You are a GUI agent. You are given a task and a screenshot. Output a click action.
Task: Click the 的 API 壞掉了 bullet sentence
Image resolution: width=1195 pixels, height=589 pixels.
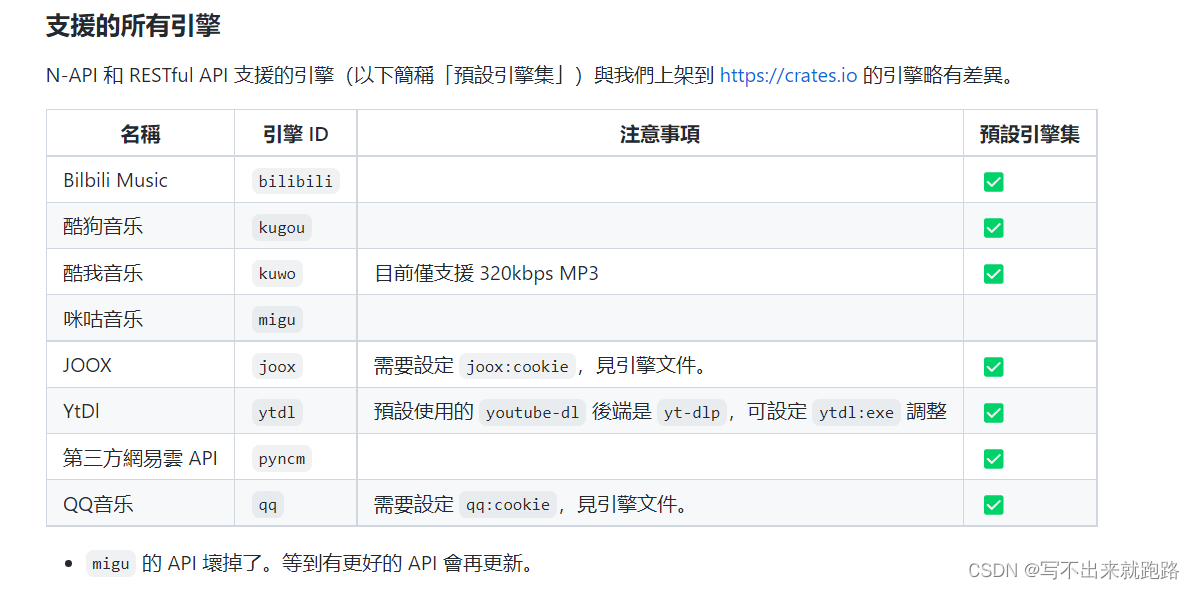337,564
